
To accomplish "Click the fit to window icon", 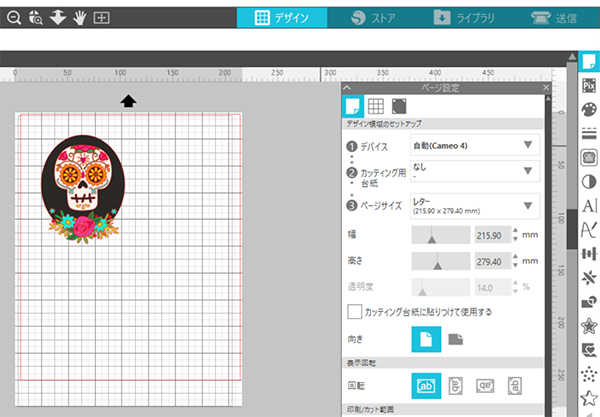I will pyautogui.click(x=101, y=18).
